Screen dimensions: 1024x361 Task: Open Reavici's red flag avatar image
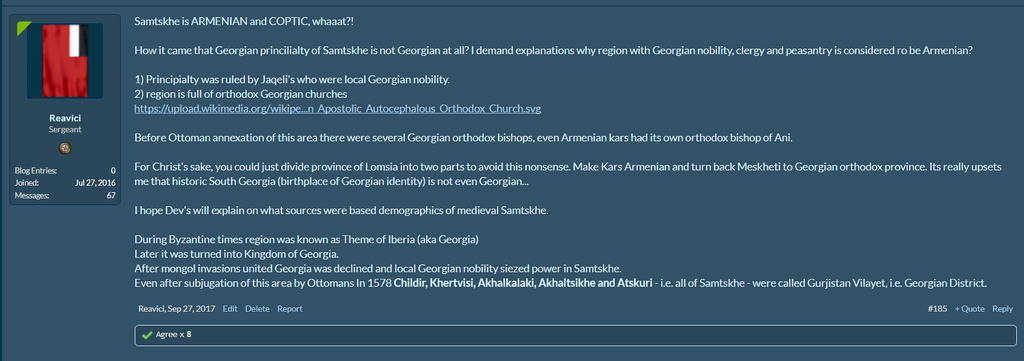(x=65, y=61)
